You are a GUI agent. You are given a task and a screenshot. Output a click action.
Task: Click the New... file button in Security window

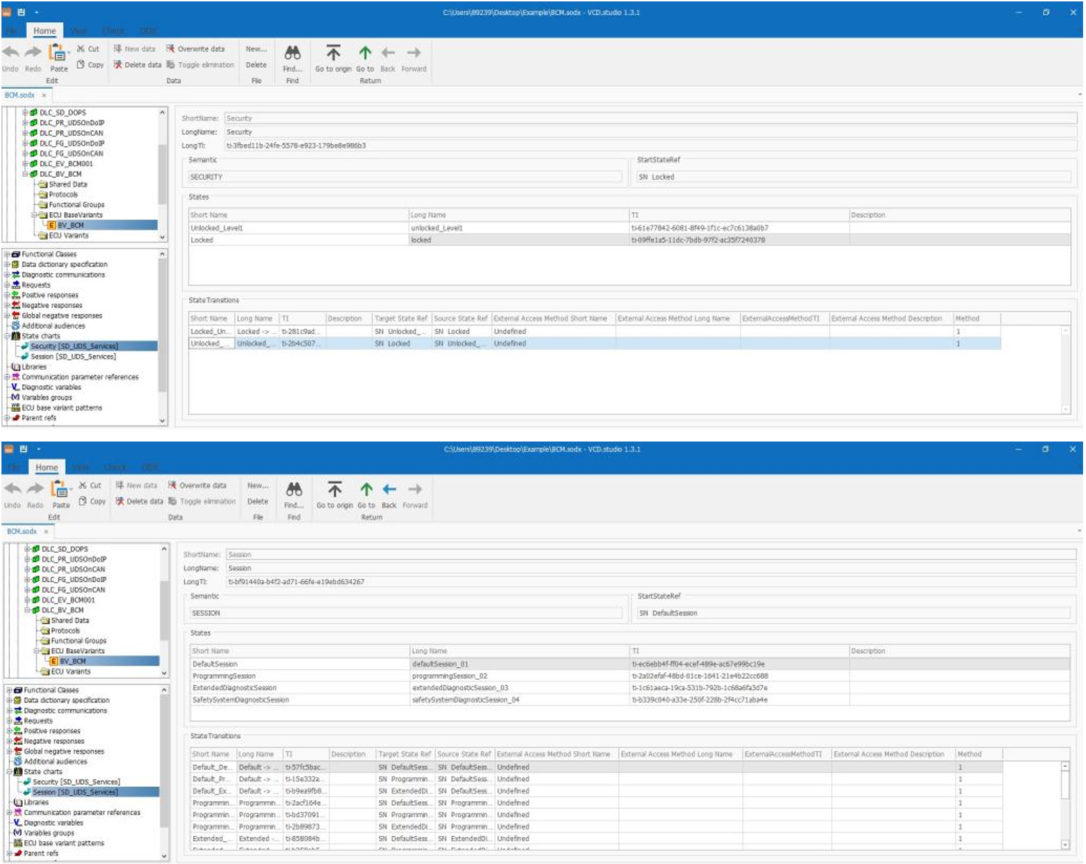tap(256, 49)
